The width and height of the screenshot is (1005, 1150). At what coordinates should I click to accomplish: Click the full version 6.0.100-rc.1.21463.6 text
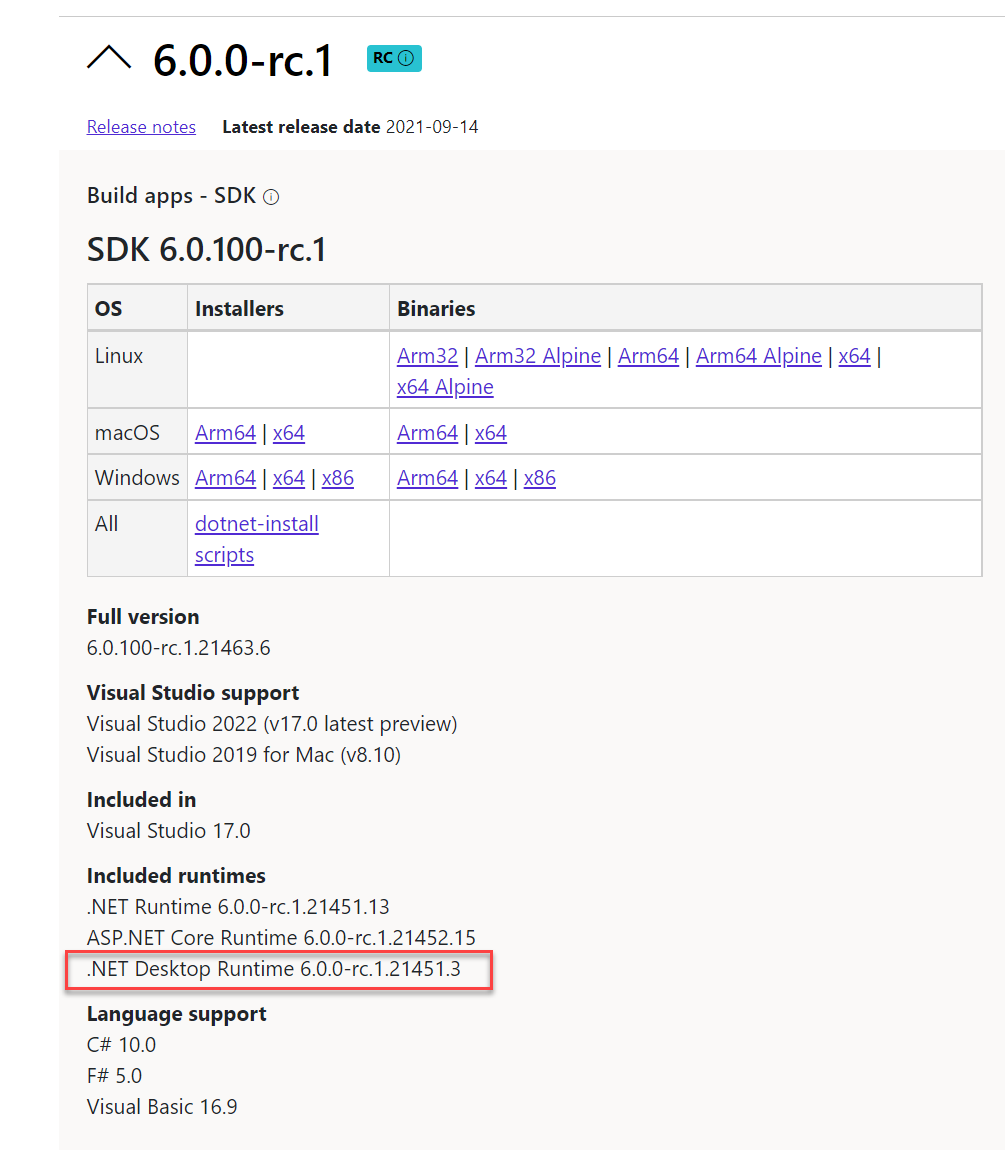178,648
